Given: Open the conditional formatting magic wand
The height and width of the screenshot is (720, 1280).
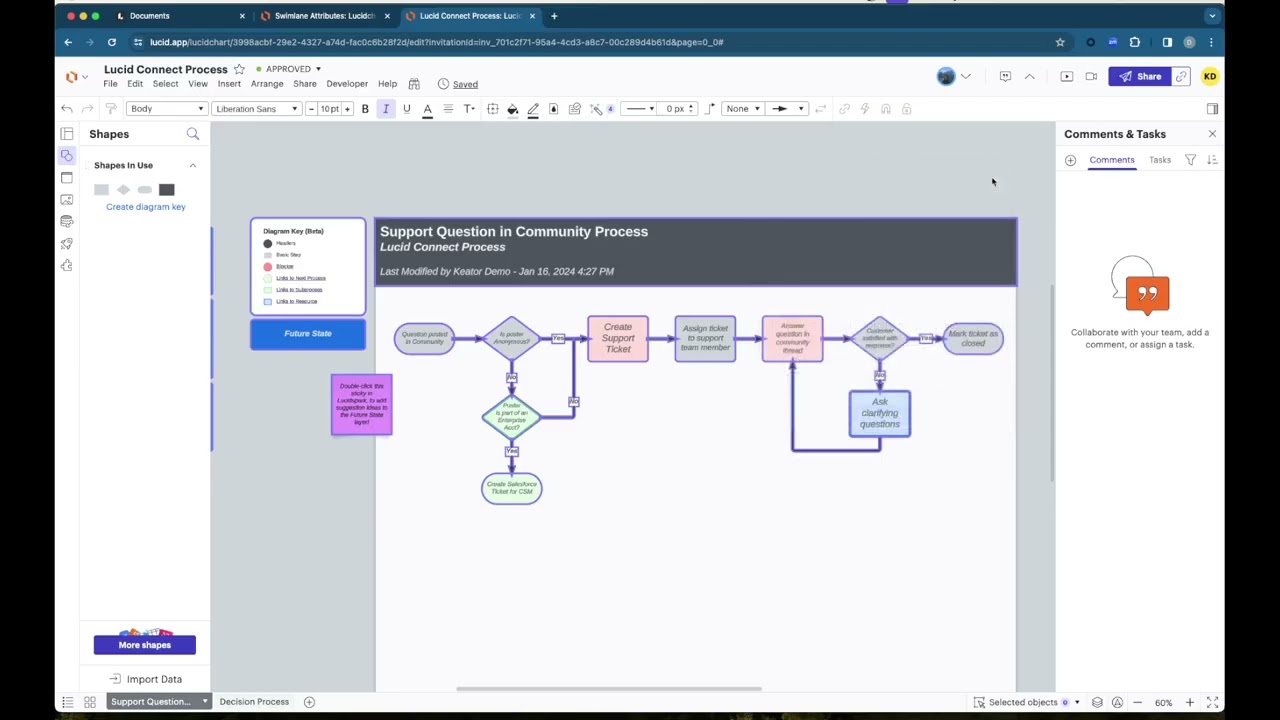Looking at the screenshot, I should [597, 109].
